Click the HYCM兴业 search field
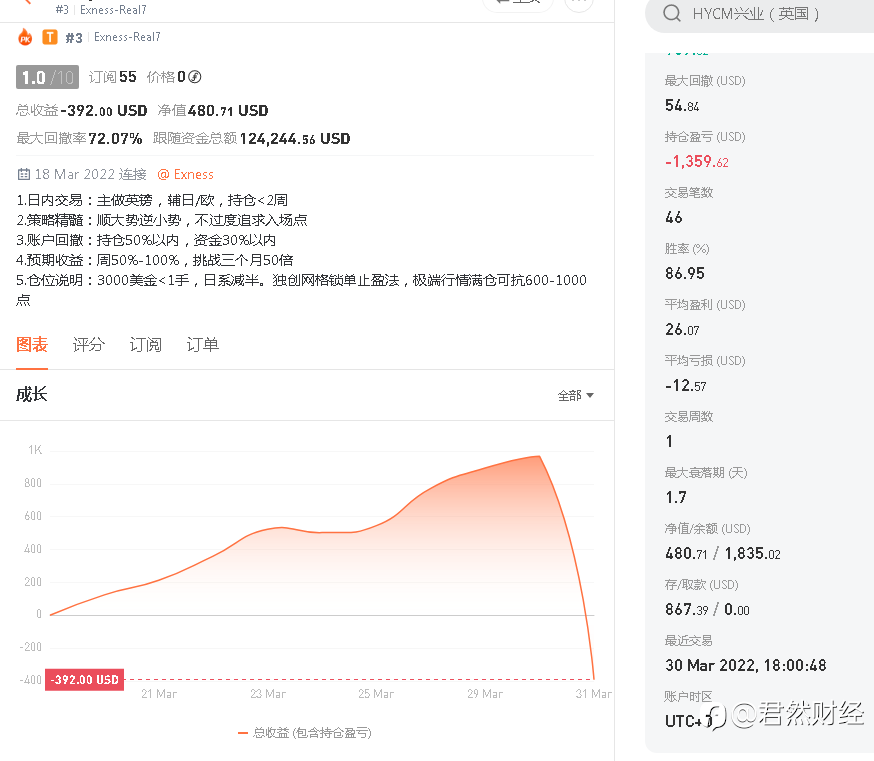This screenshot has height=761, width=874. (759, 13)
